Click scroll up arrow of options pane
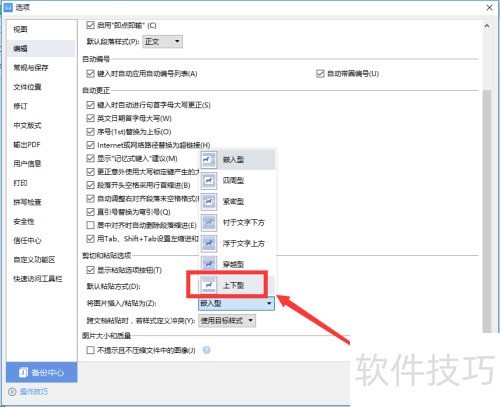Screen dimensions: 500x407 point(487,26)
